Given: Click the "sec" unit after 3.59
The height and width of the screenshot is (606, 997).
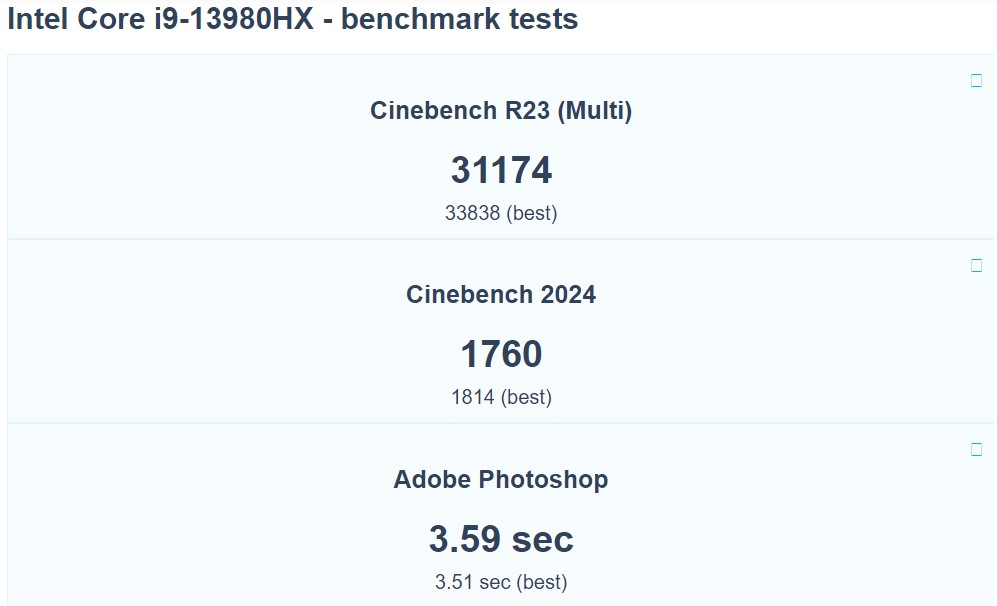Looking at the screenshot, I should (x=543, y=539).
